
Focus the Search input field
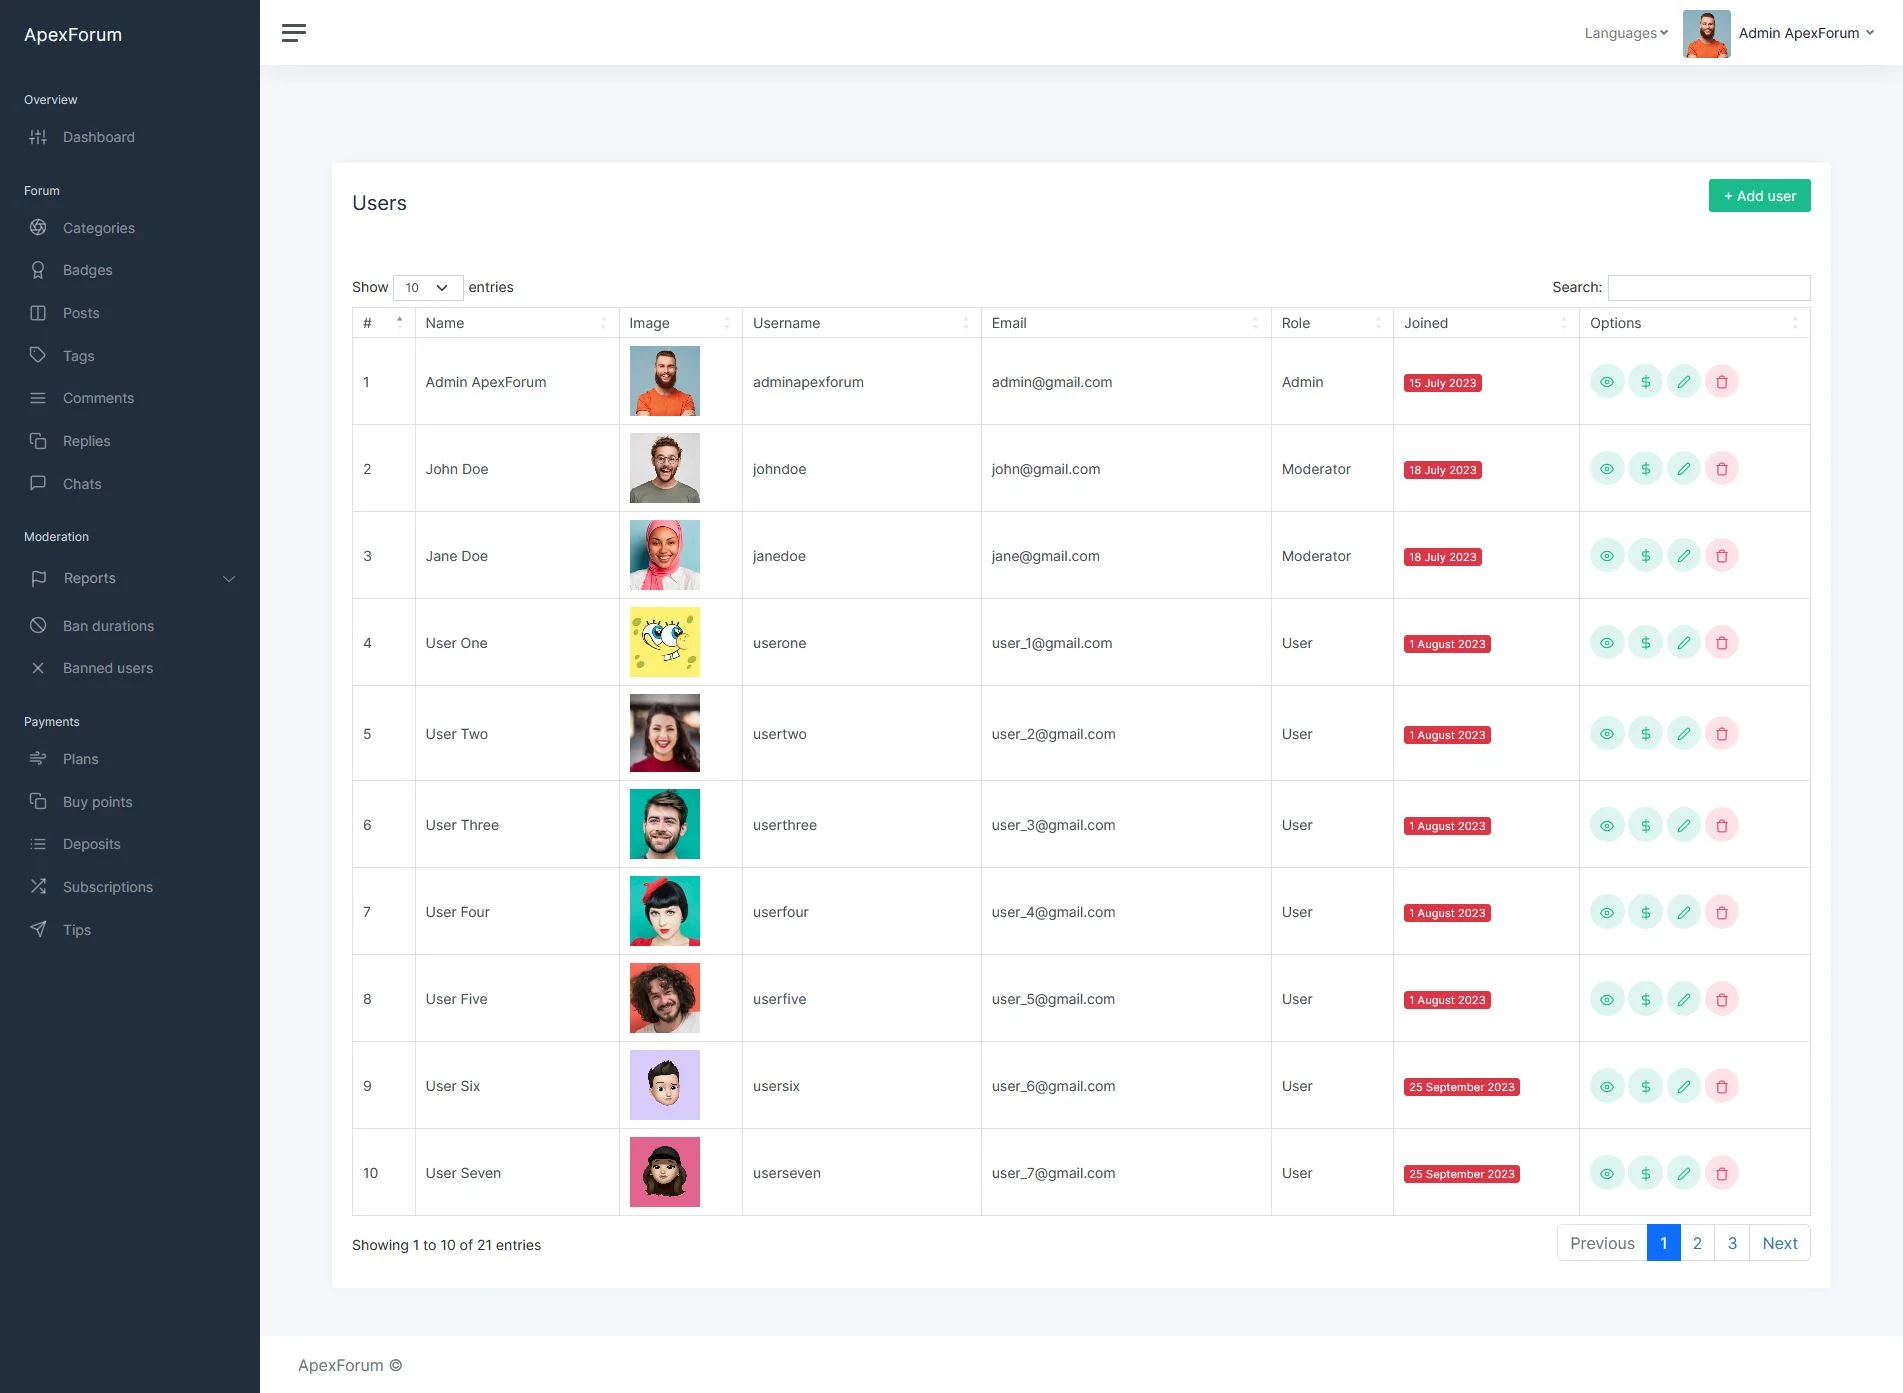[x=1708, y=288]
